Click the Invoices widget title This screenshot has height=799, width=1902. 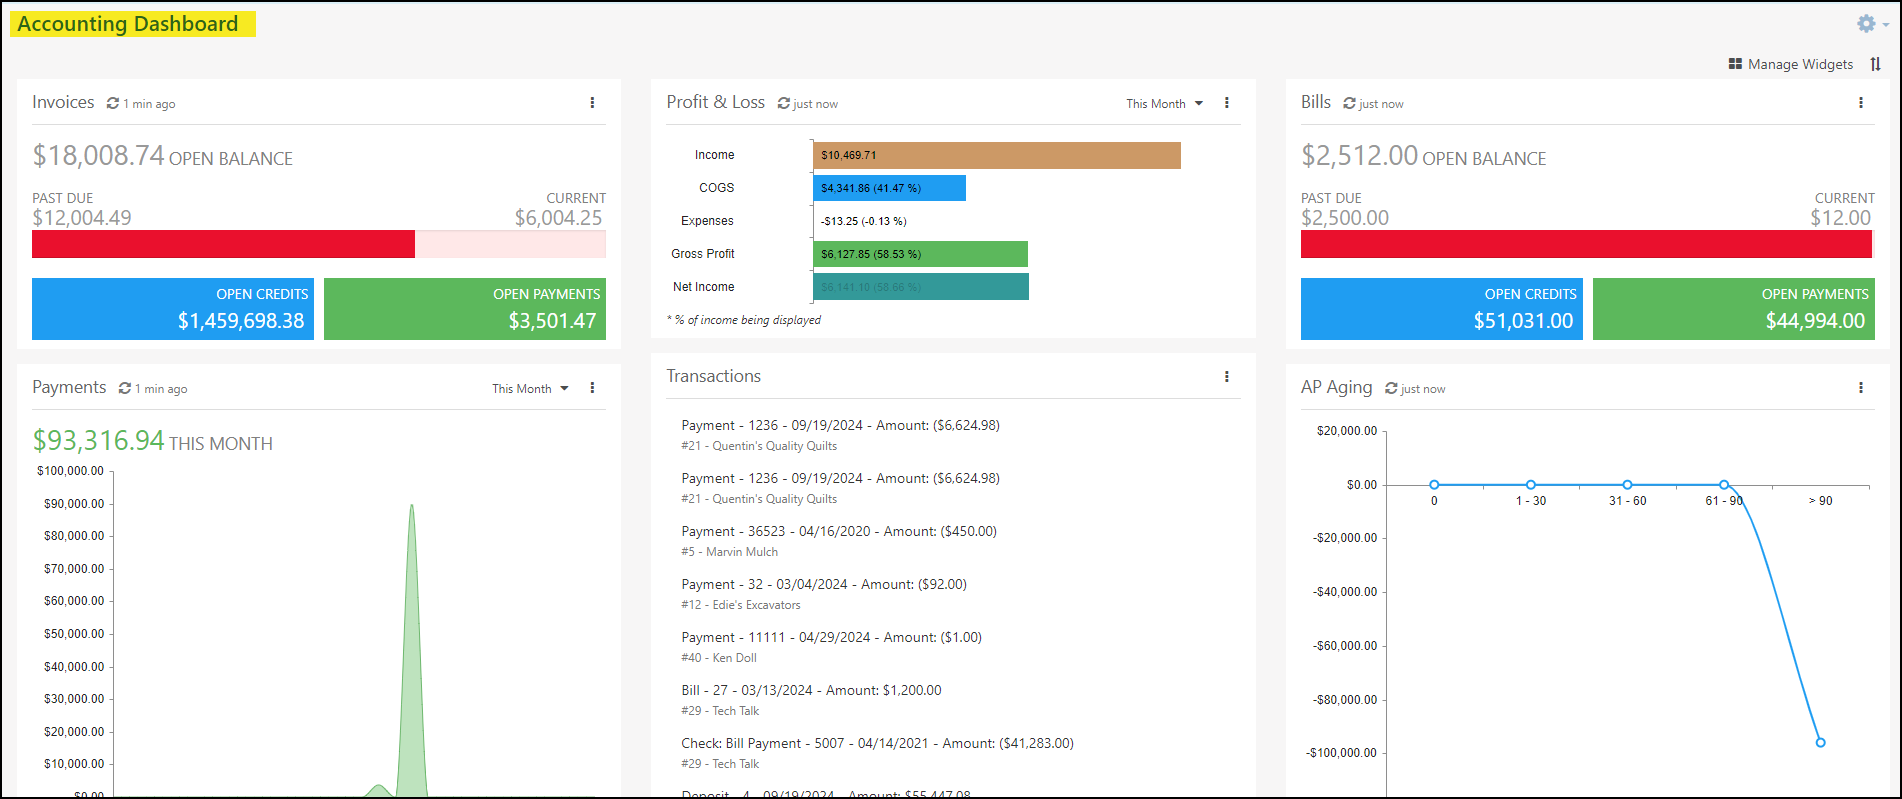click(63, 102)
